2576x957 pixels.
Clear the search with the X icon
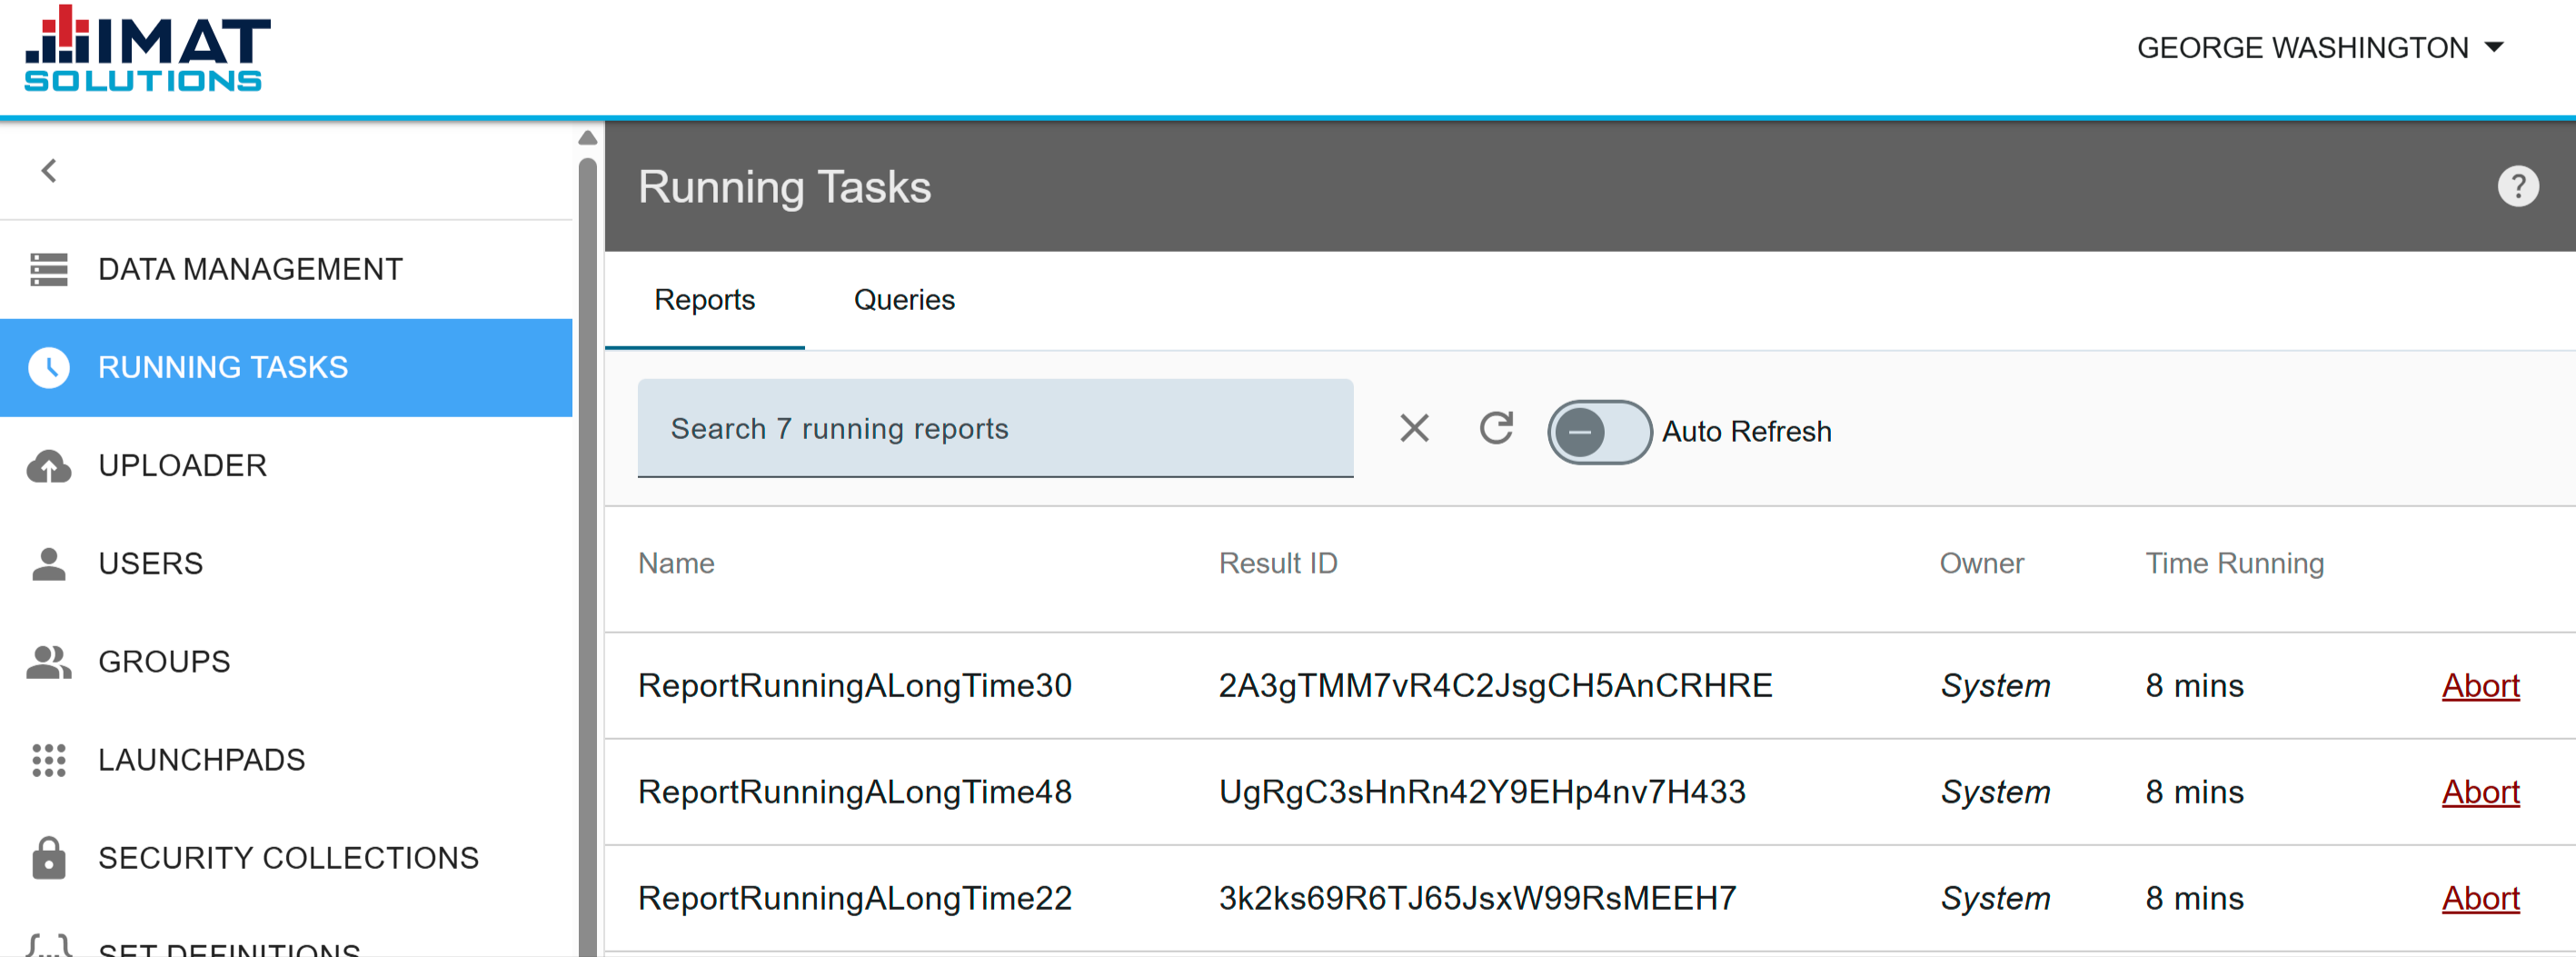[1414, 428]
